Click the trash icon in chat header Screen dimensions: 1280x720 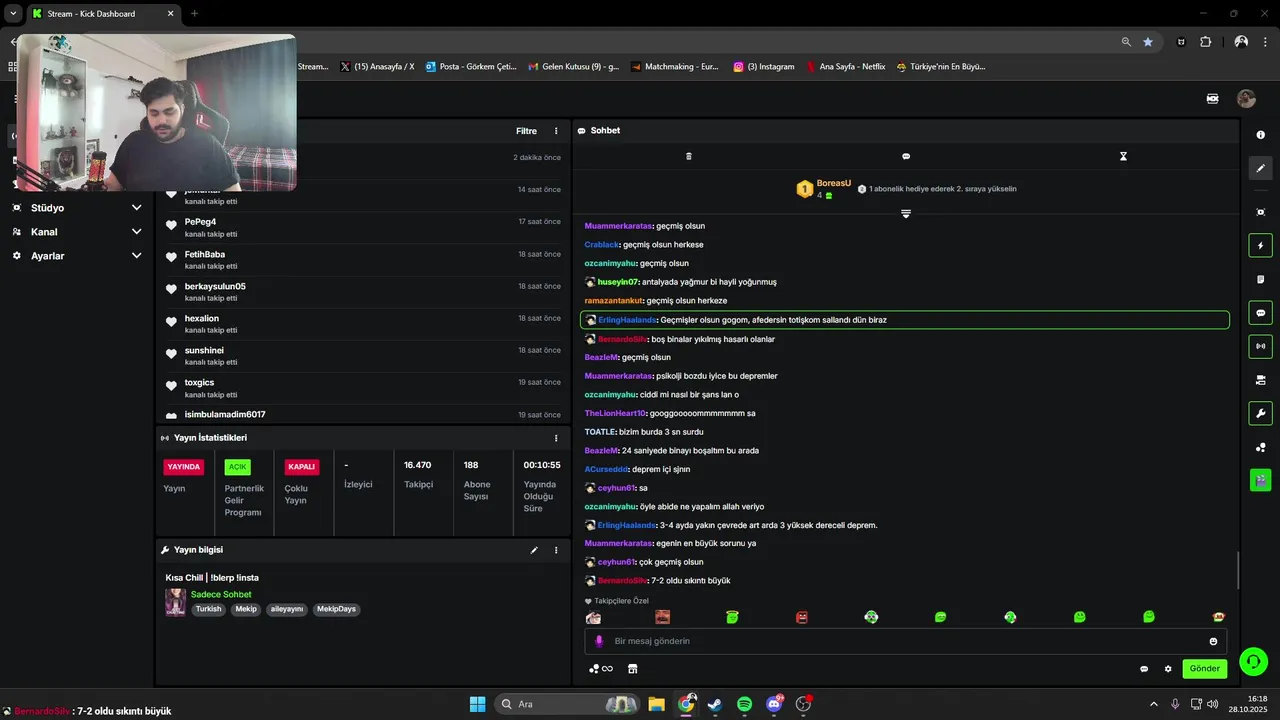click(x=688, y=156)
